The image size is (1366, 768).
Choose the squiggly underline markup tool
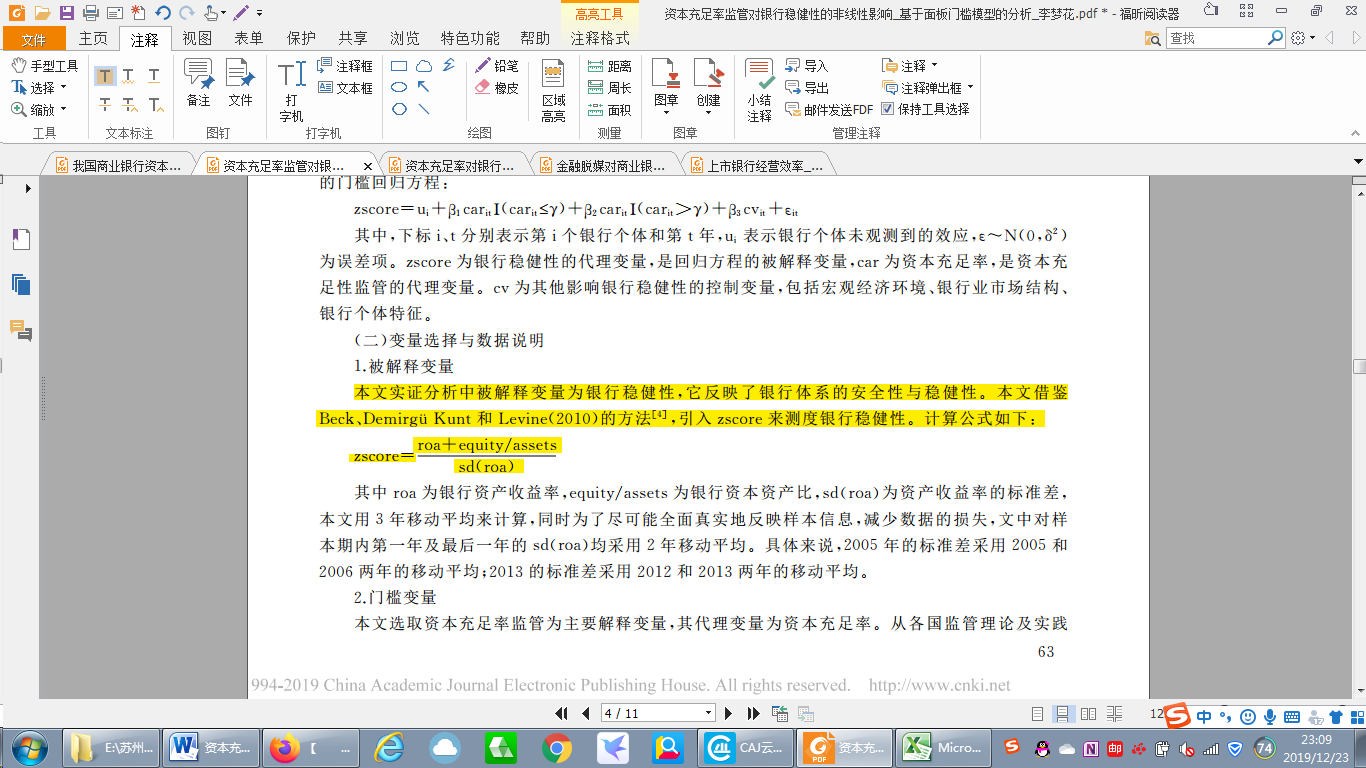pyautogui.click(x=129, y=76)
